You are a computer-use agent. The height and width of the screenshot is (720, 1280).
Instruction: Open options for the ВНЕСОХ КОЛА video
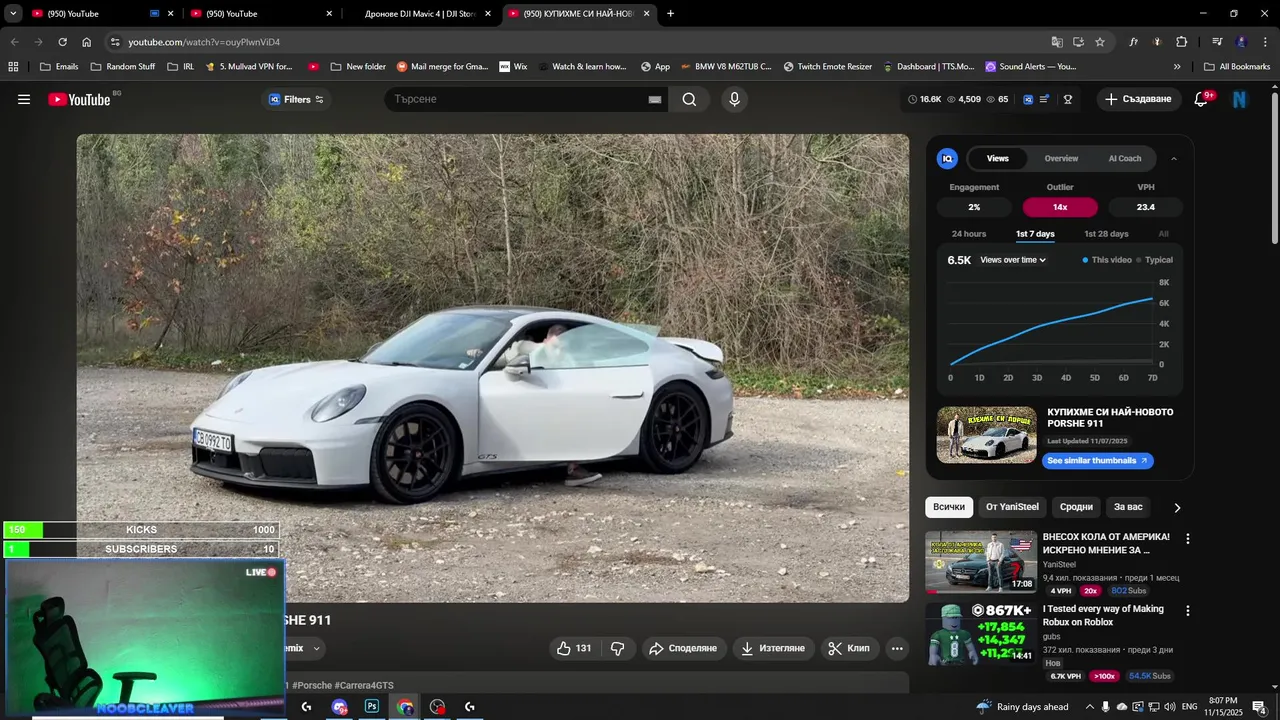pyautogui.click(x=1188, y=538)
